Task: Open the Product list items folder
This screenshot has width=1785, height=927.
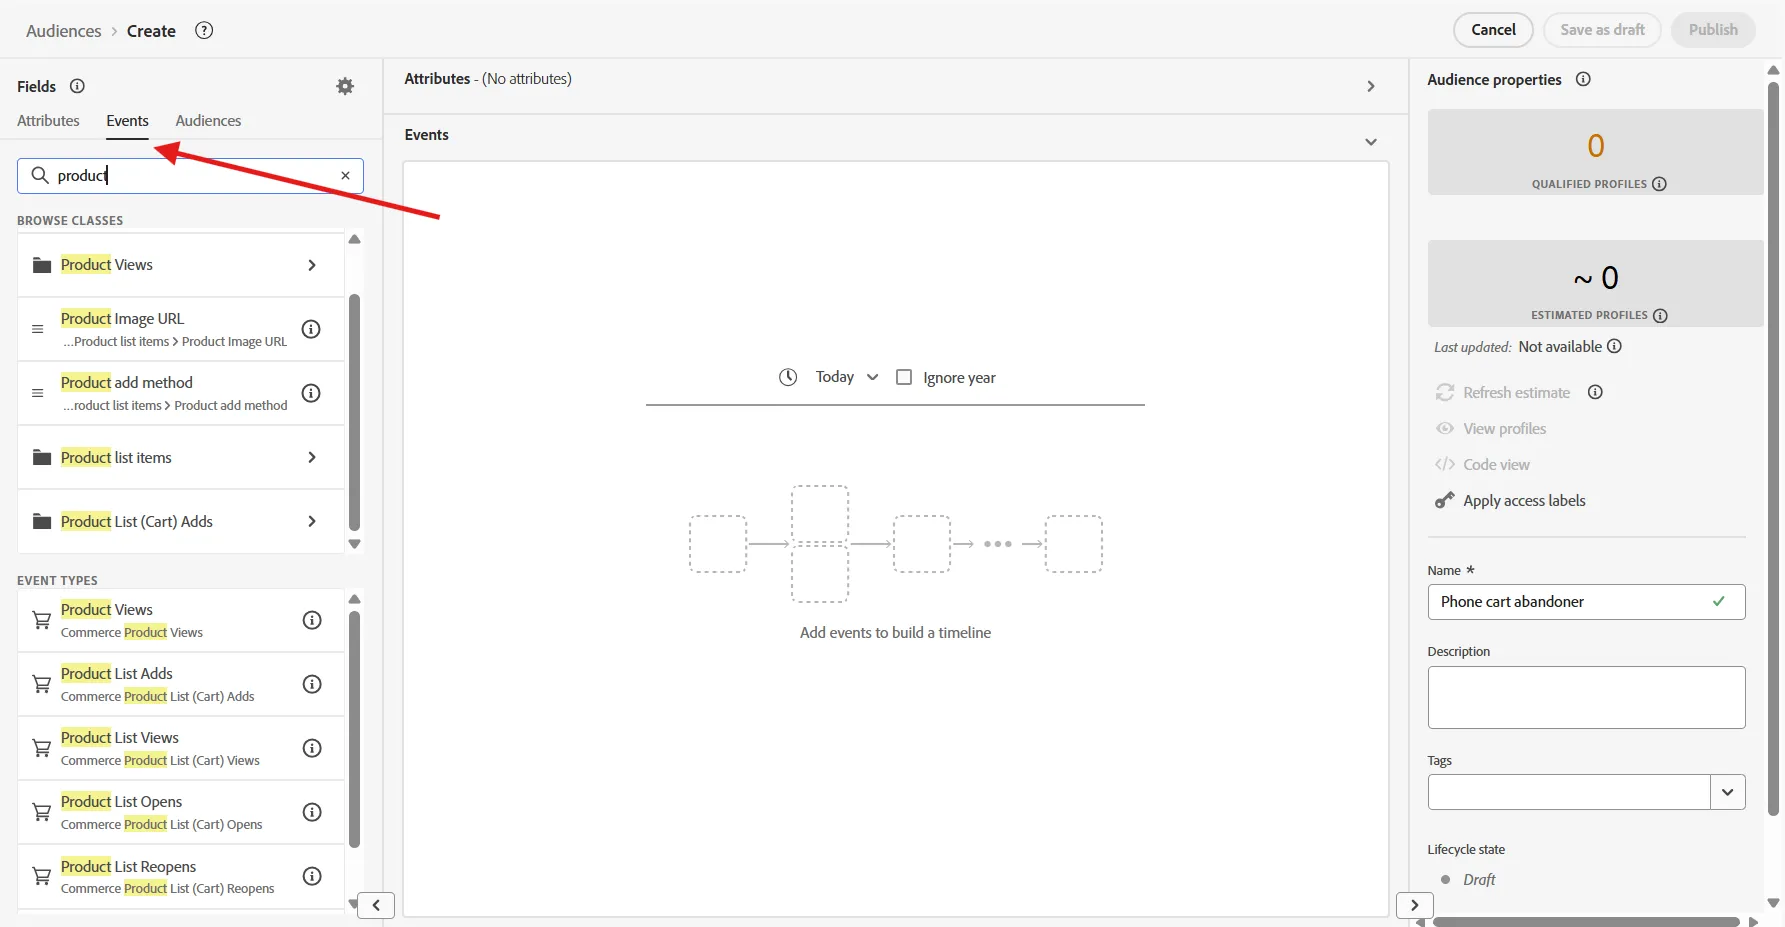Action: 181,457
